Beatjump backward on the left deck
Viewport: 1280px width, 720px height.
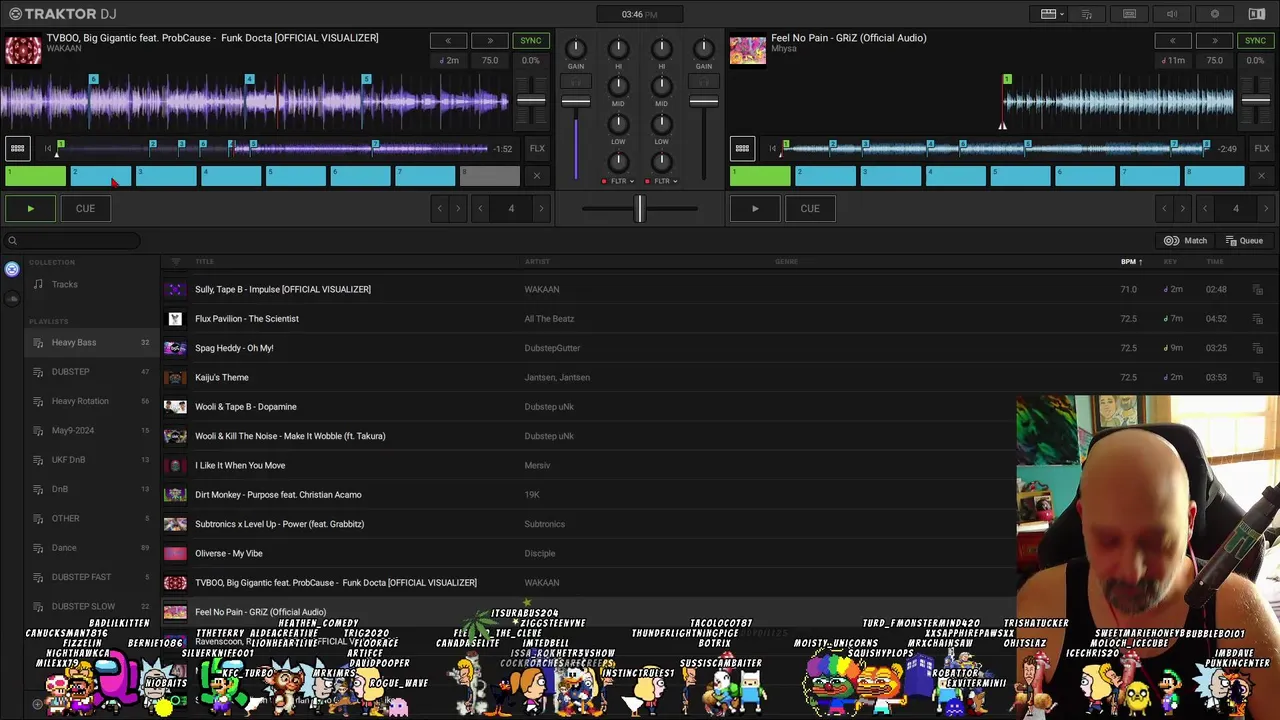[439, 208]
